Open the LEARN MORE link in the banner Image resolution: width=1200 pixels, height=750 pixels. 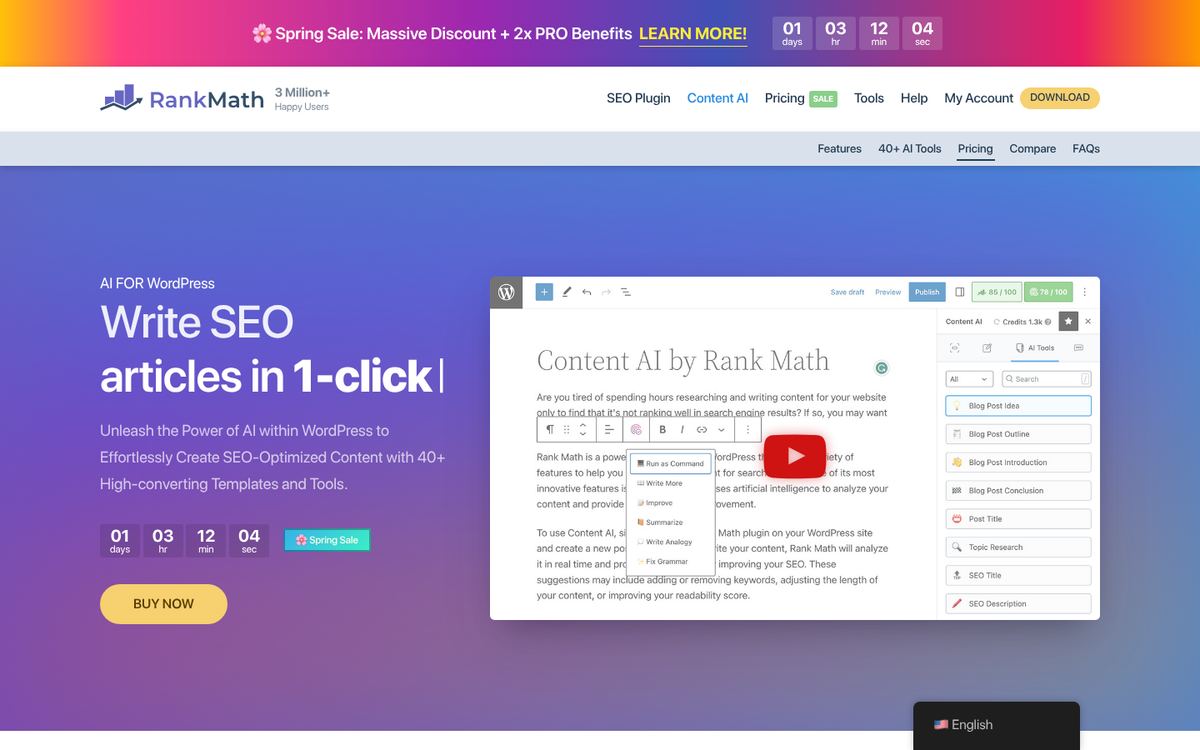coord(692,34)
